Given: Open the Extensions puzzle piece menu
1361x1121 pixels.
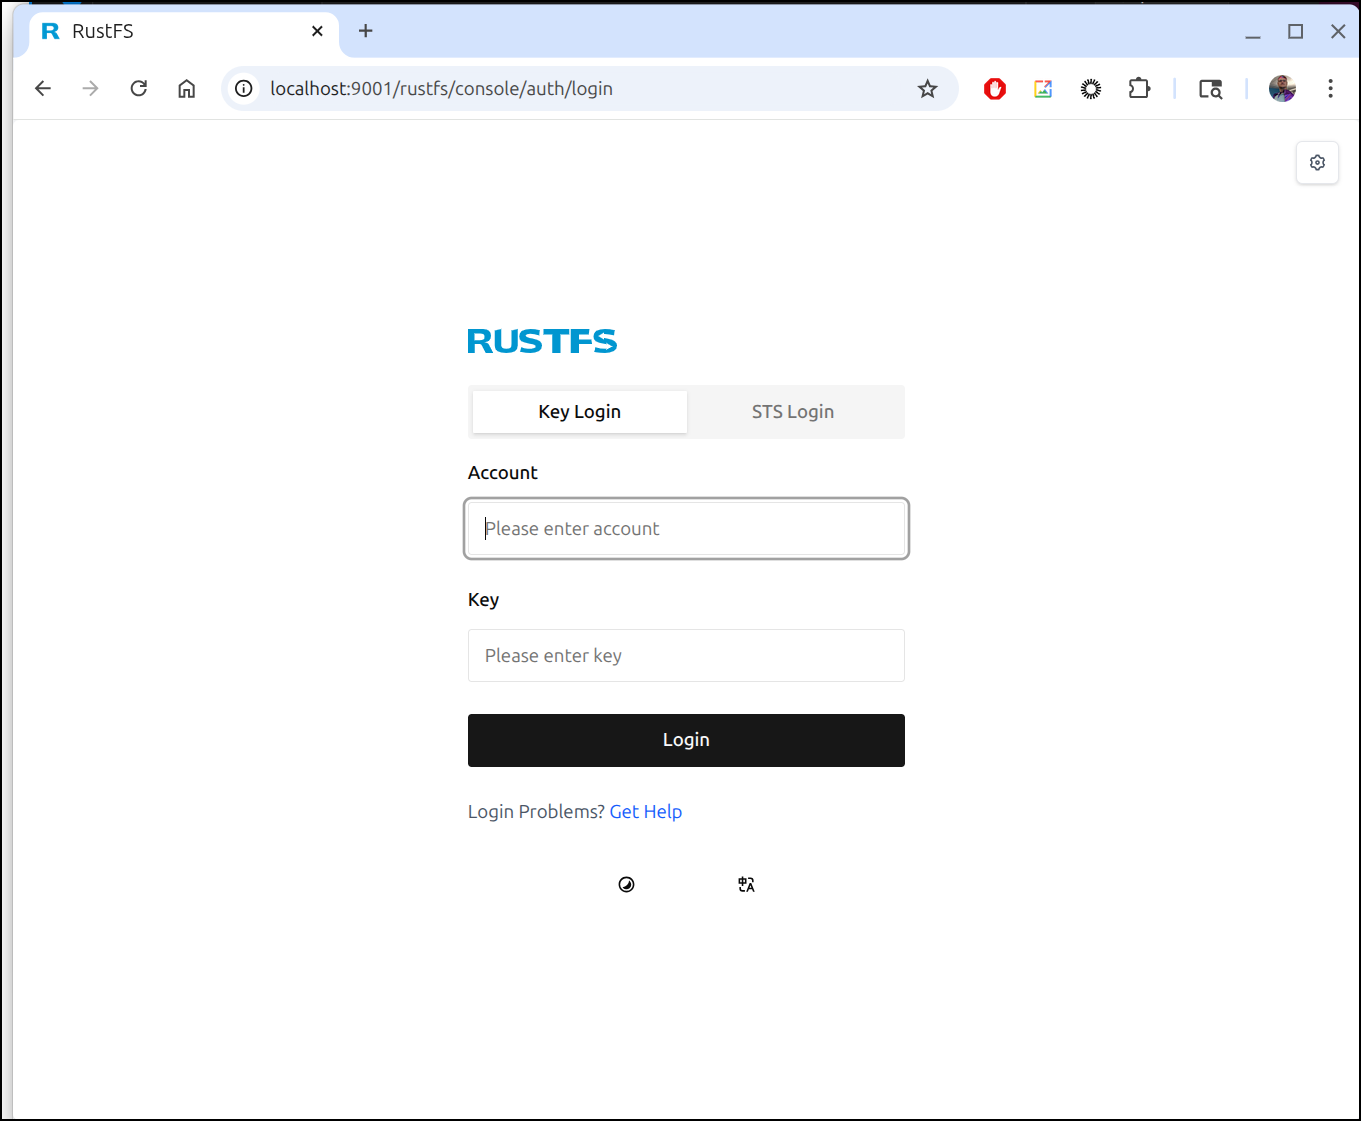Looking at the screenshot, I should (1139, 89).
